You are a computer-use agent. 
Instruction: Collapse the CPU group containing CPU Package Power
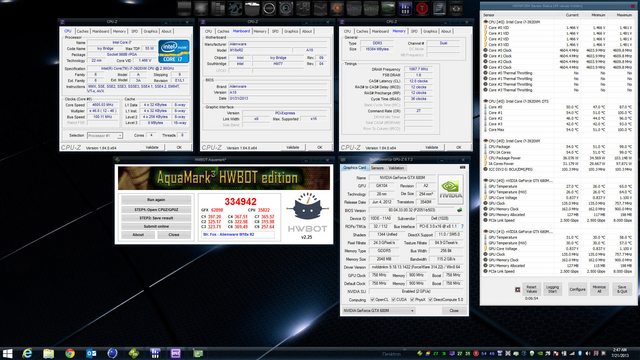[x=486, y=141]
